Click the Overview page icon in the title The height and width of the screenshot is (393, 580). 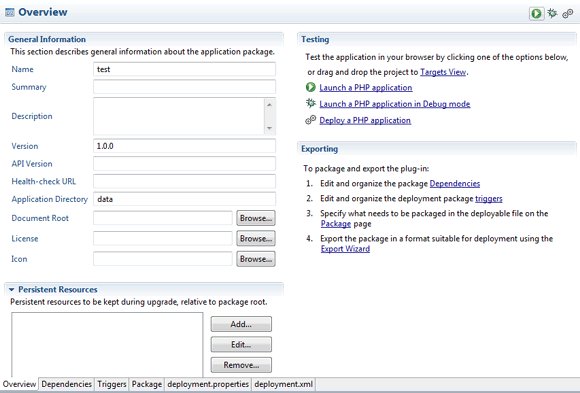[x=10, y=12]
